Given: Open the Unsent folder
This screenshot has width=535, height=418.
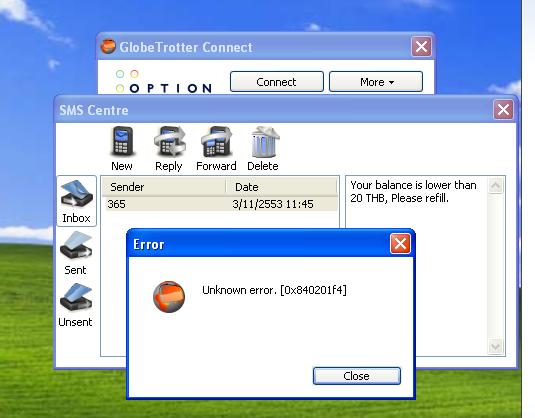Looking at the screenshot, I should click(x=75, y=305).
